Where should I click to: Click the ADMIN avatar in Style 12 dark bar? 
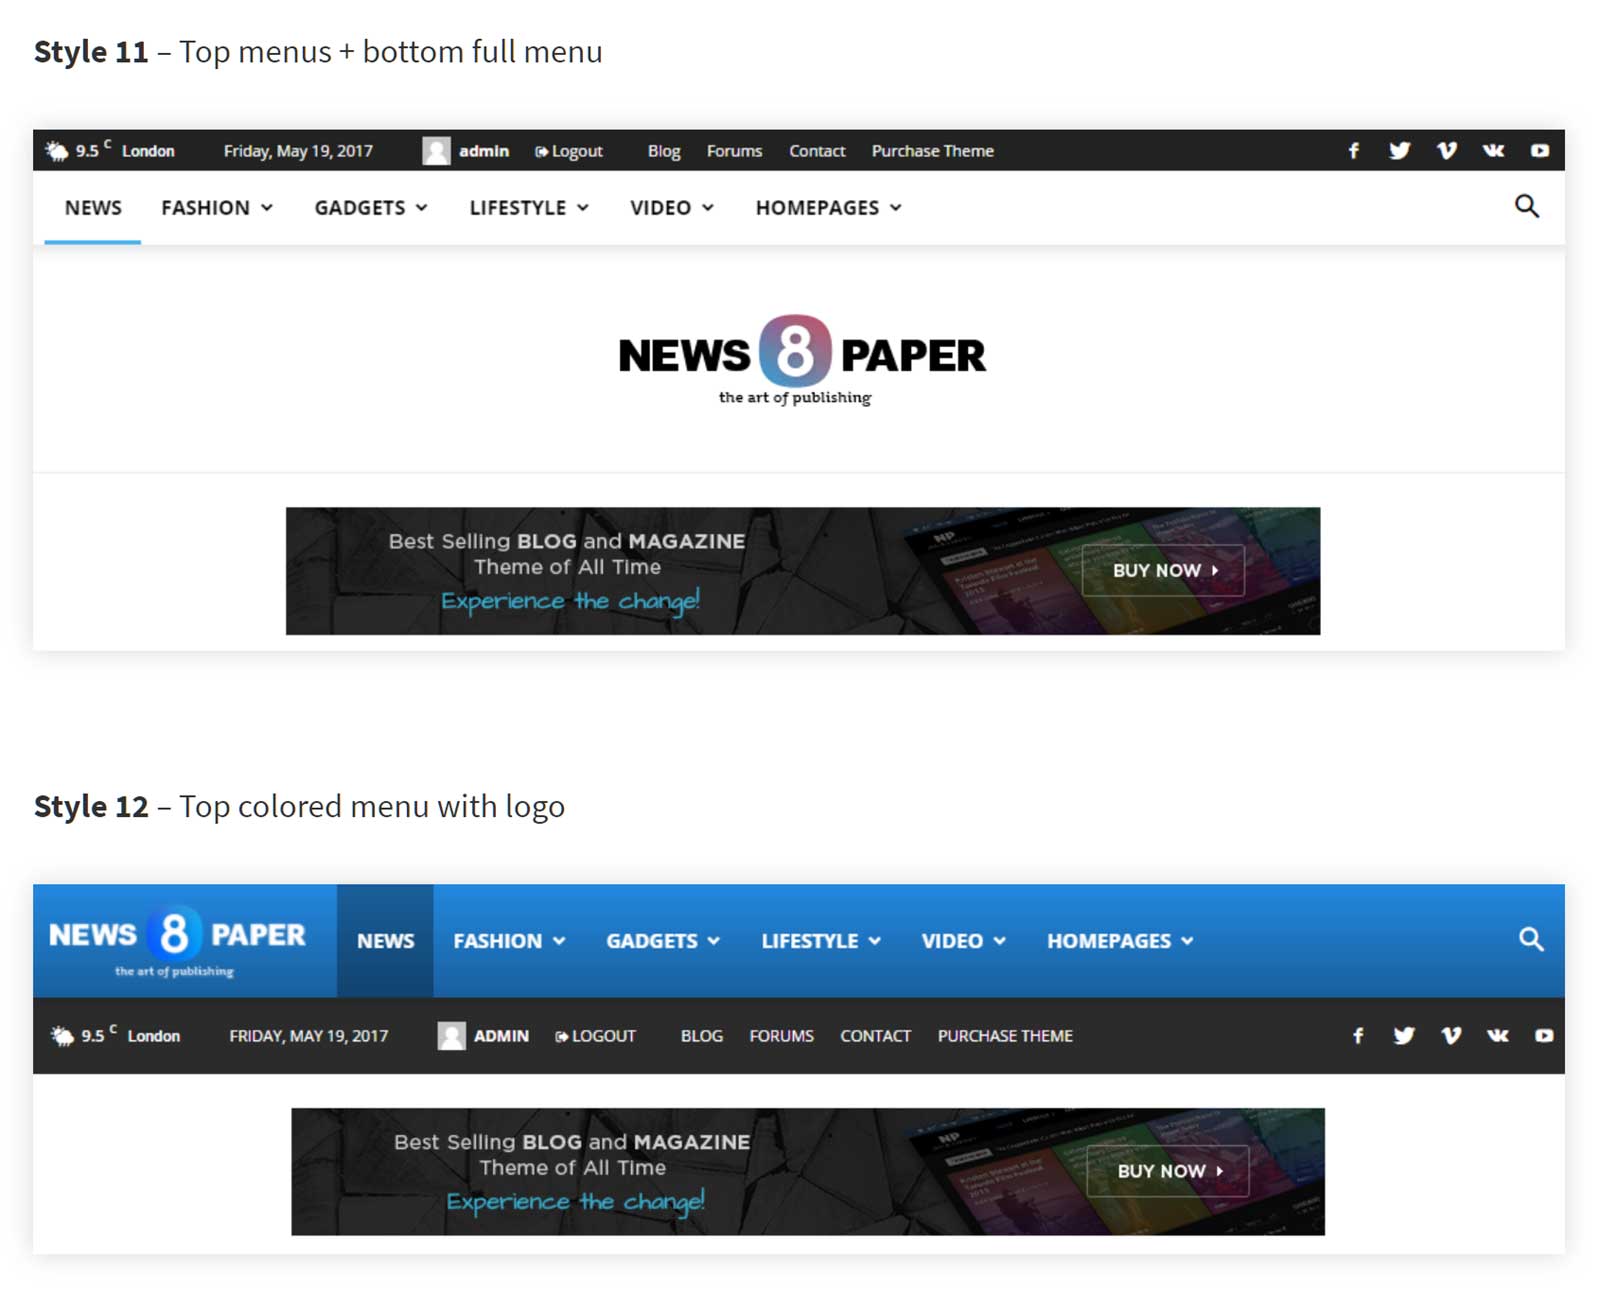click(x=452, y=1036)
